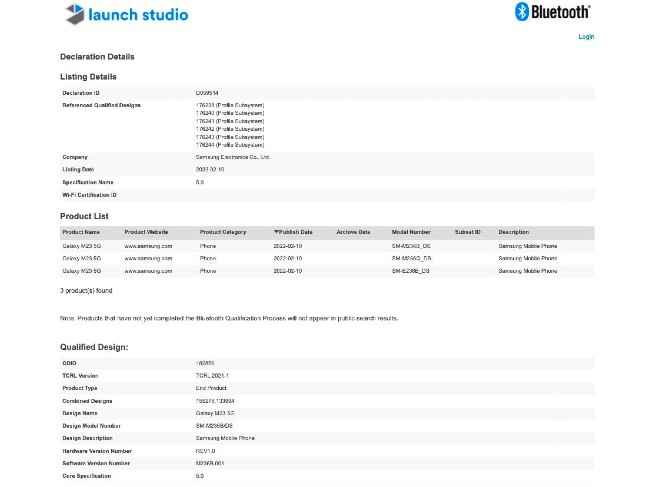Screen dimensions: 650x487
Task: Click the Core Specification label
Action: [87, 476]
